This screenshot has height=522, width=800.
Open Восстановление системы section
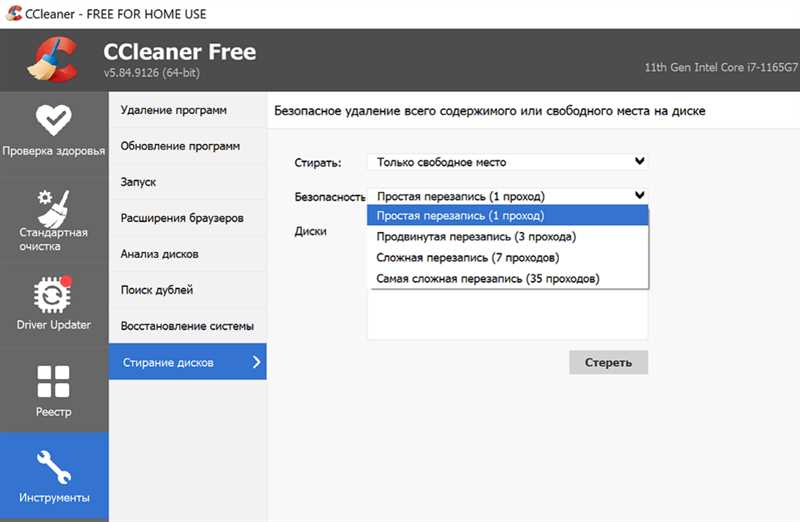(187, 326)
